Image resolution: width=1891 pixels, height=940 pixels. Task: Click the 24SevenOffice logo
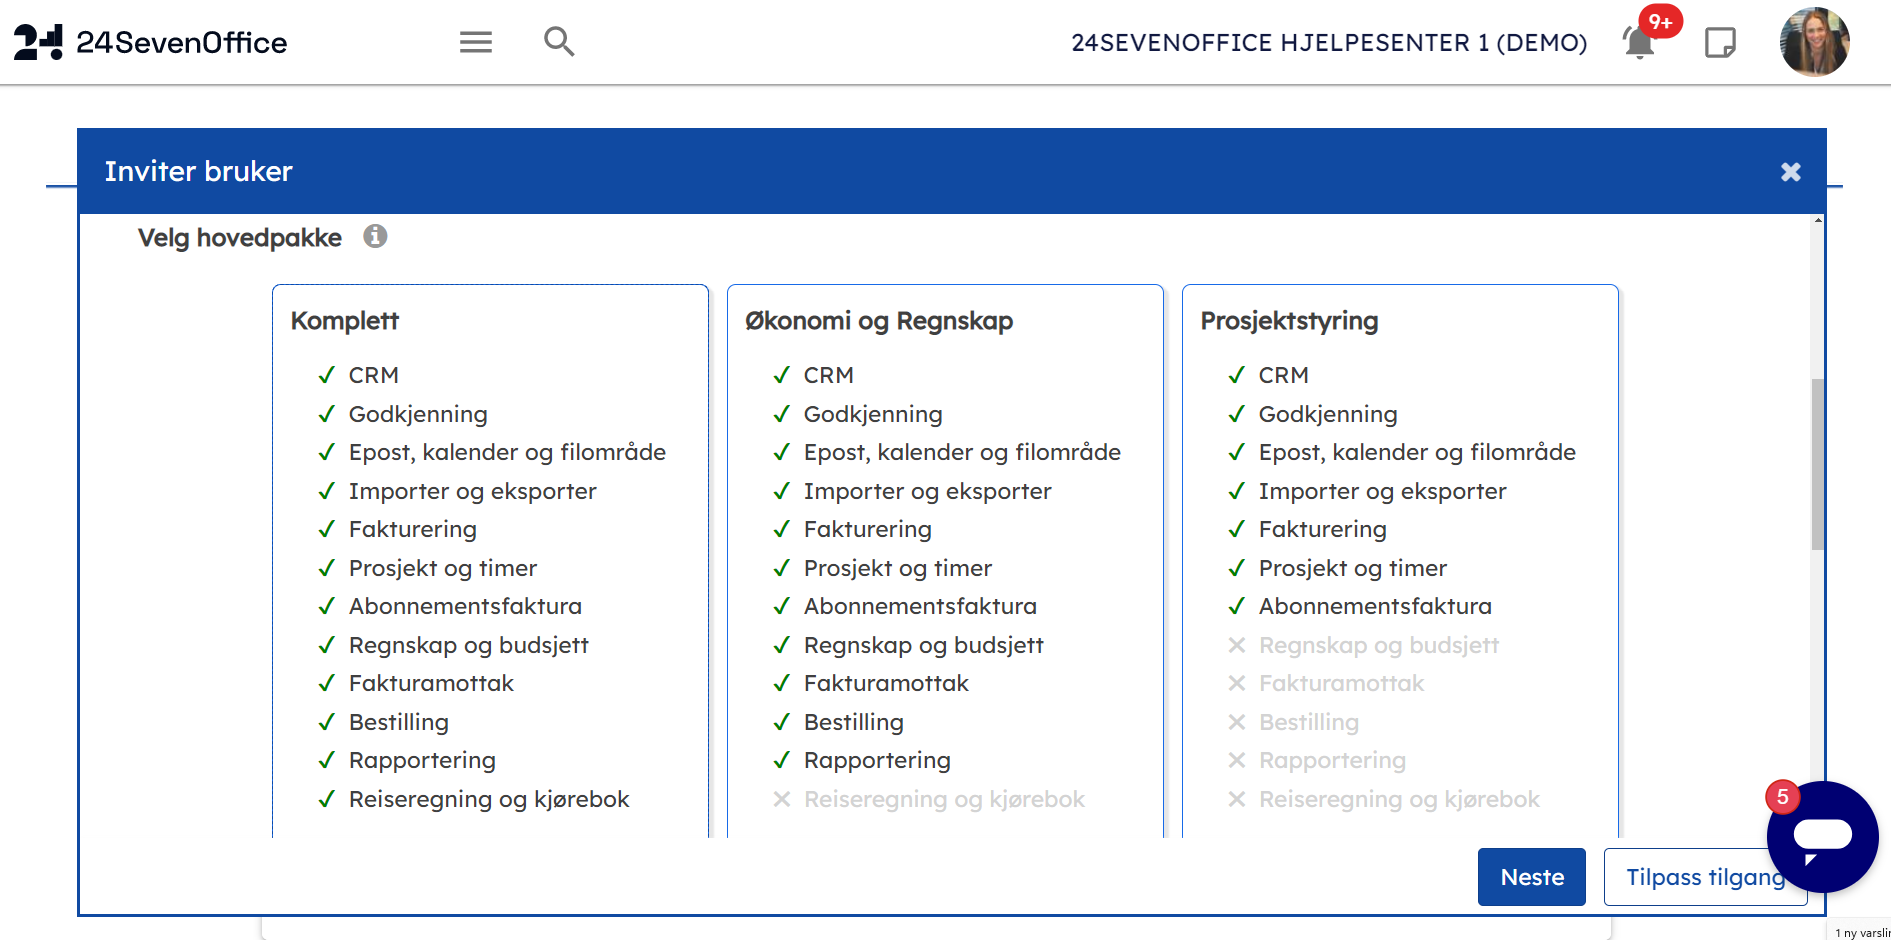coord(150,42)
